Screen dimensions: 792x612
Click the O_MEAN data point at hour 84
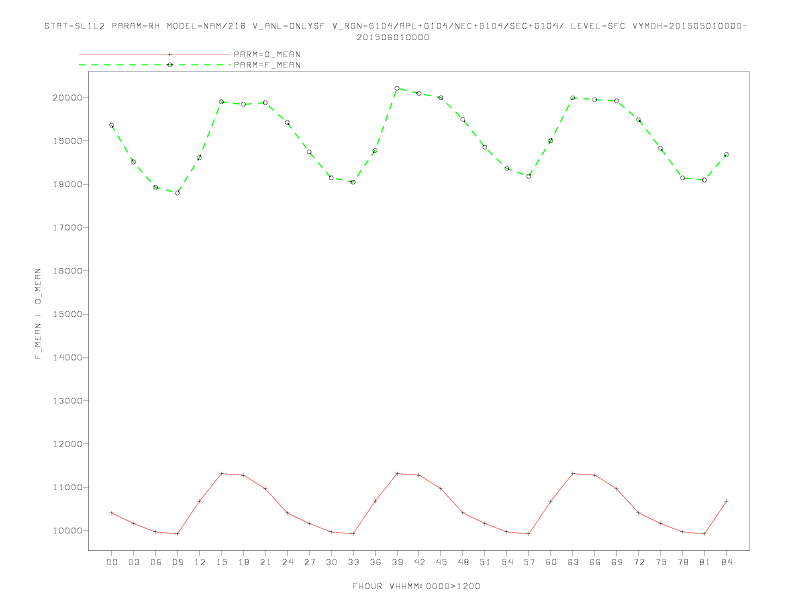726,501
